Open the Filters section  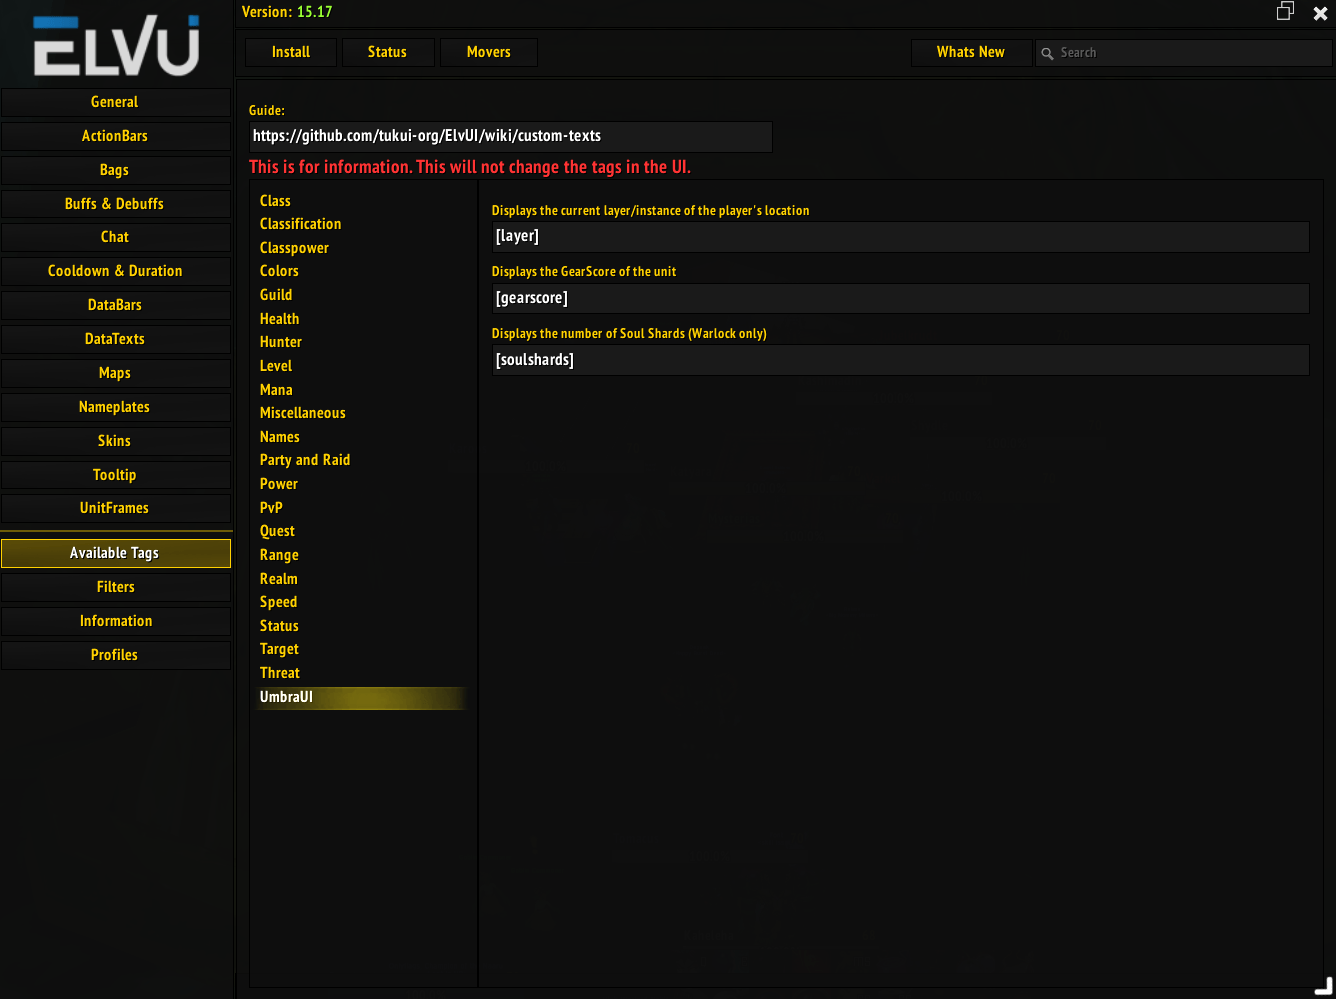coord(115,587)
